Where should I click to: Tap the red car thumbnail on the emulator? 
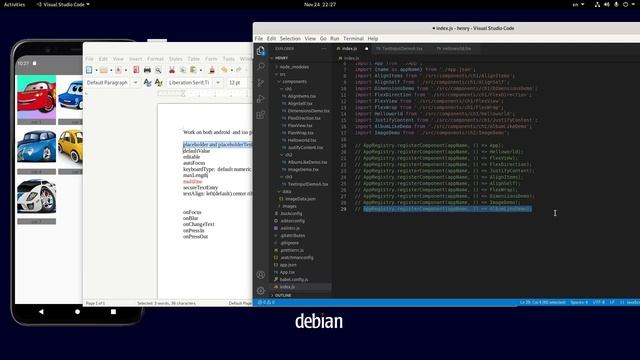pyautogui.click(x=36, y=97)
